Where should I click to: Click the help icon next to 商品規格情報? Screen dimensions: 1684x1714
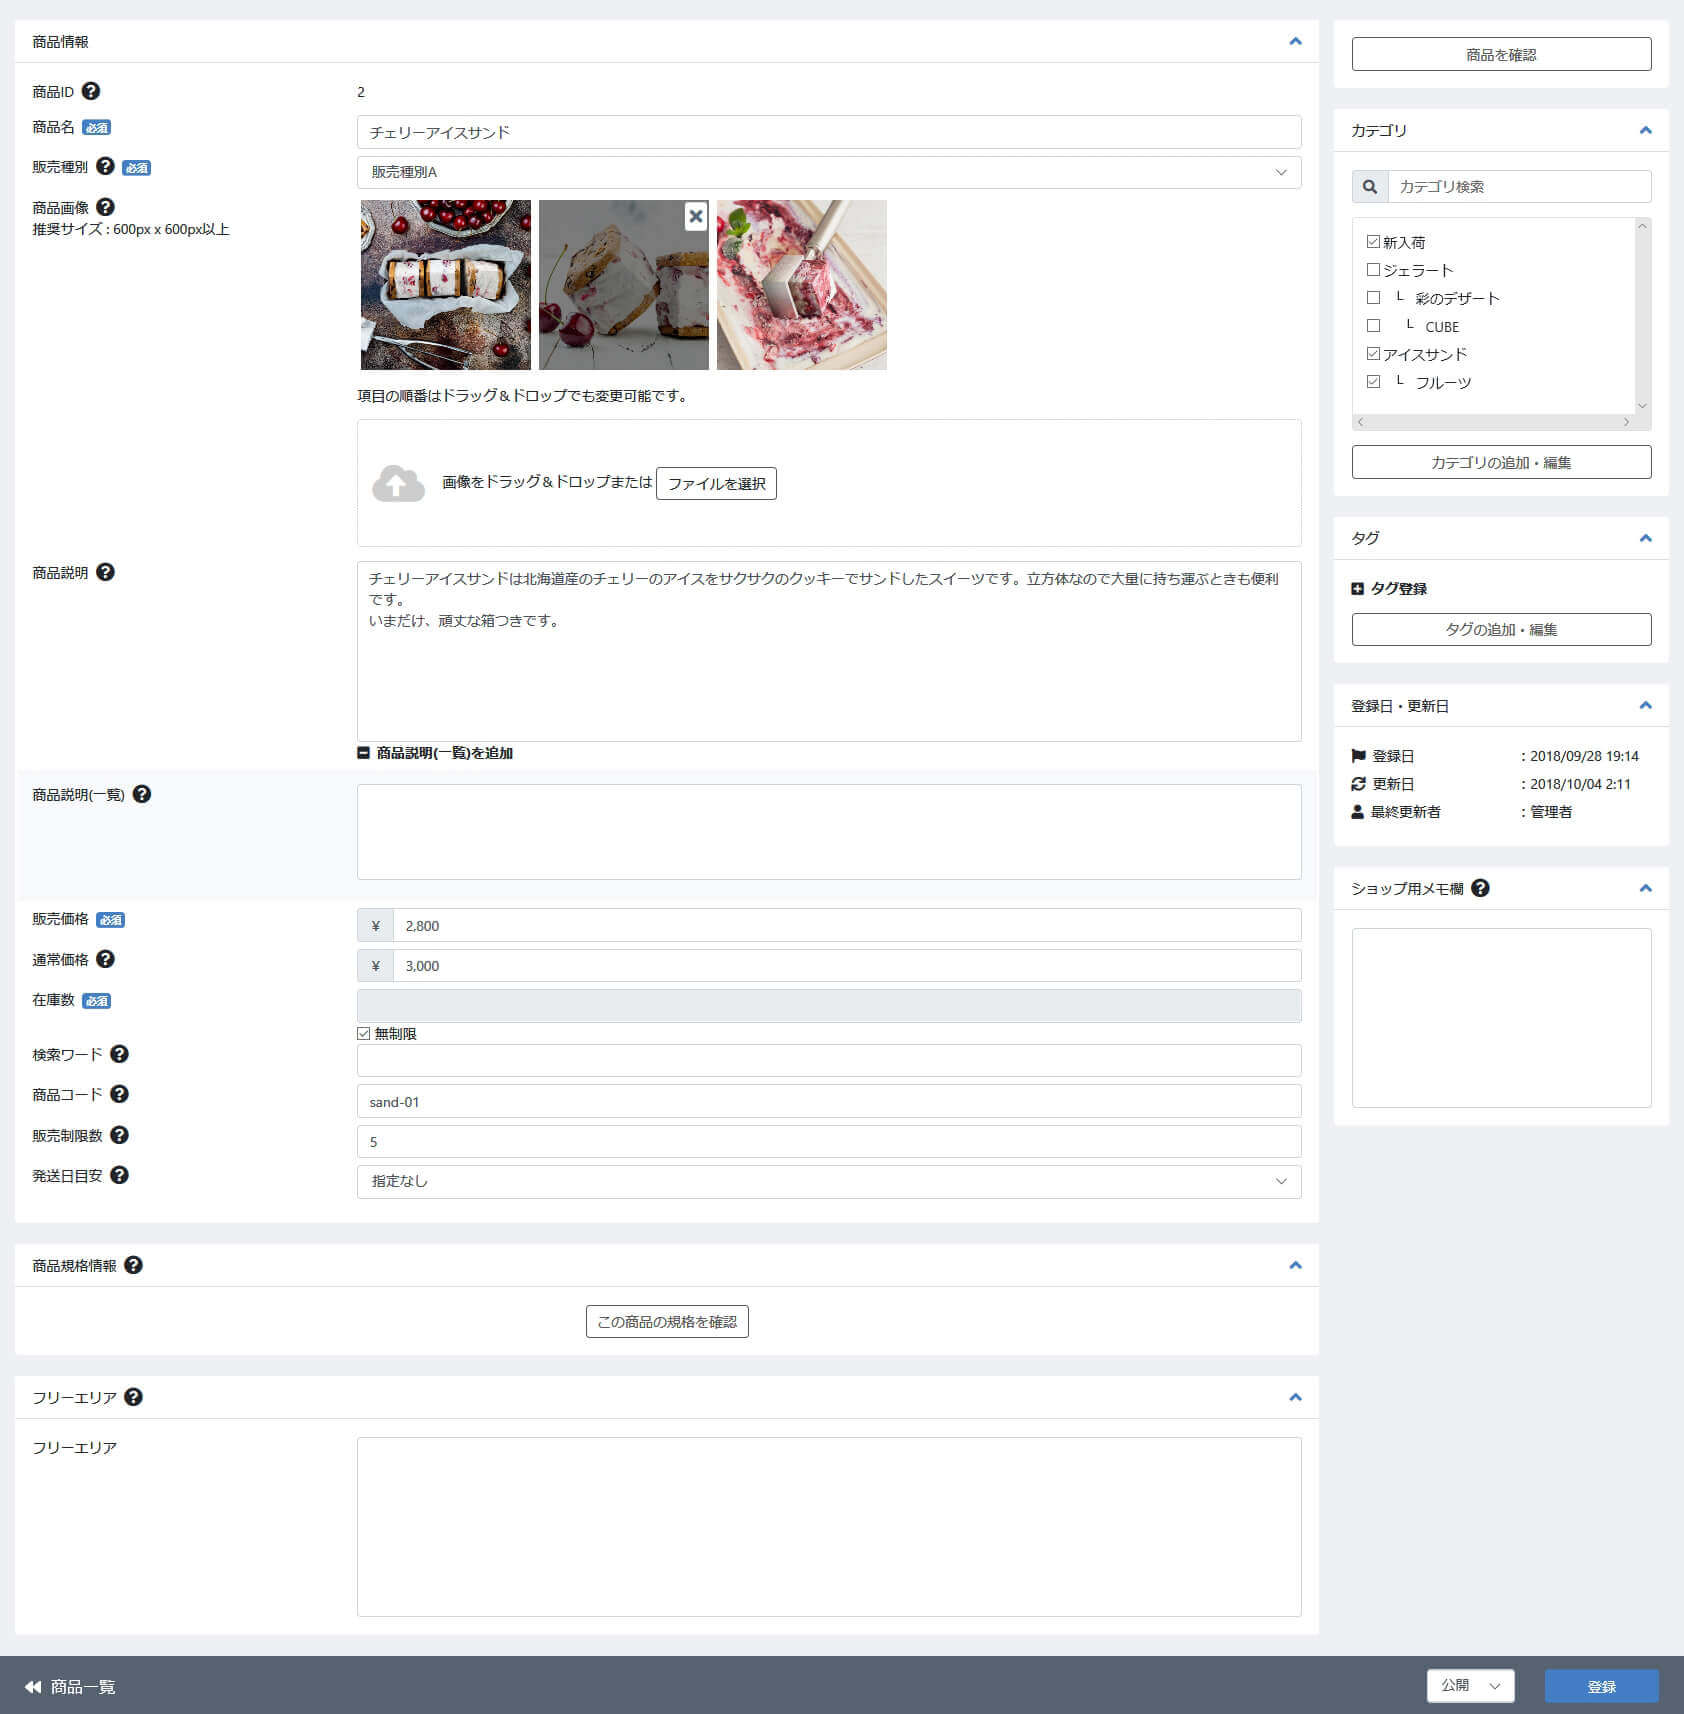(x=133, y=1265)
